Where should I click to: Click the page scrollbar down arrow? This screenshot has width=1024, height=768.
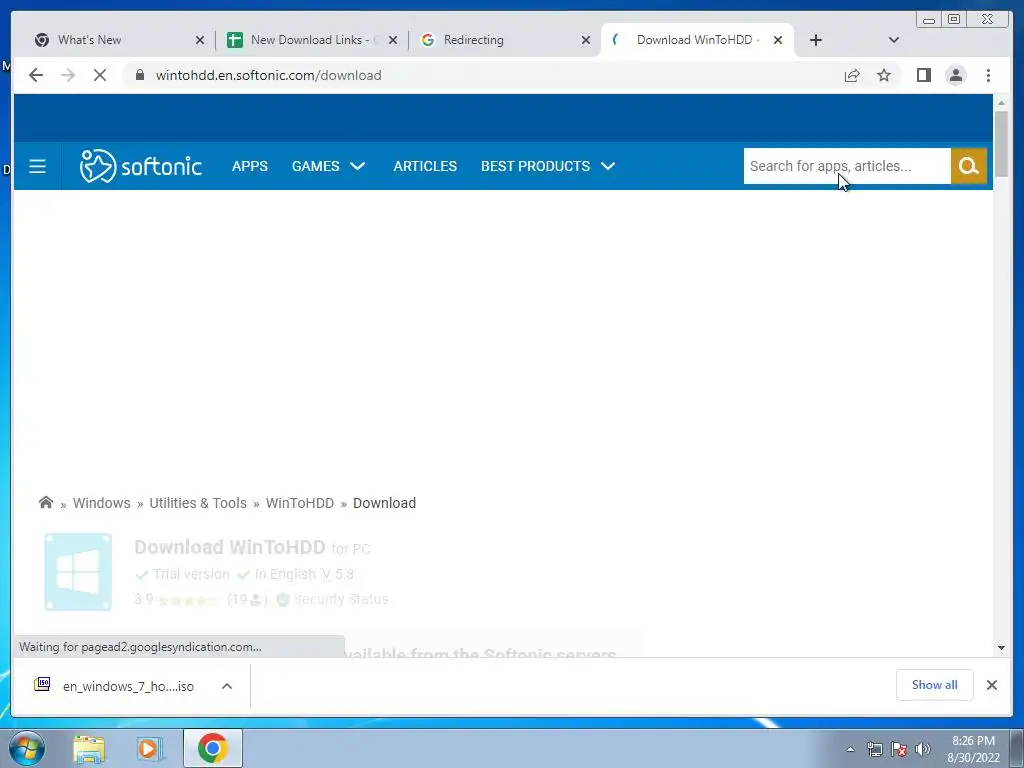click(x=1002, y=648)
